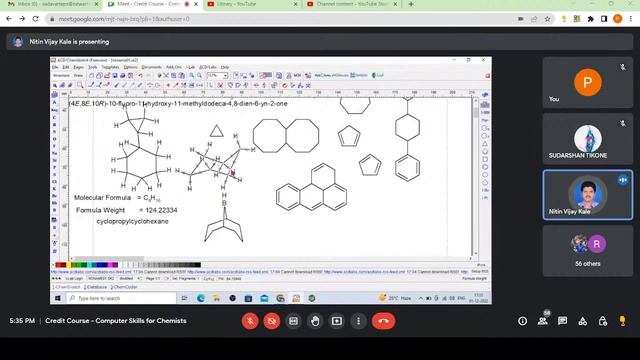The image size is (640, 360).
Task: Open Chrome extensions puzzle icon
Action: [x=591, y=19]
